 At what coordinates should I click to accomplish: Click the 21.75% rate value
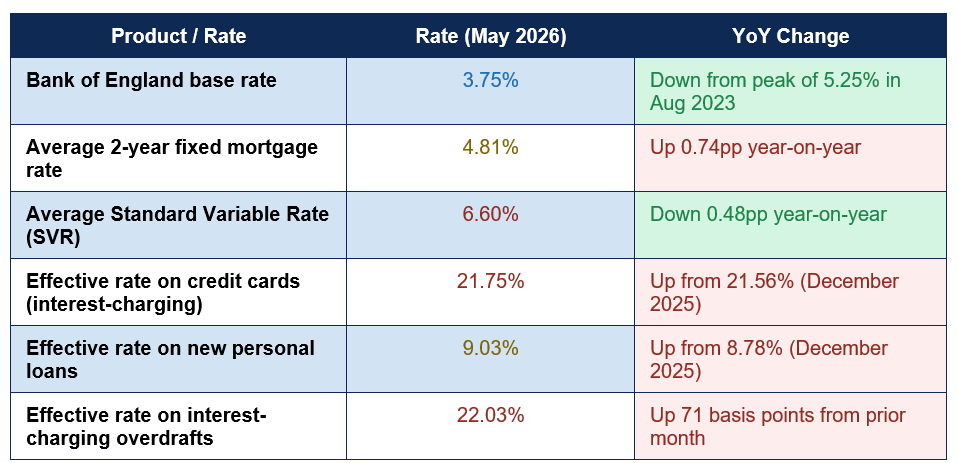(491, 282)
